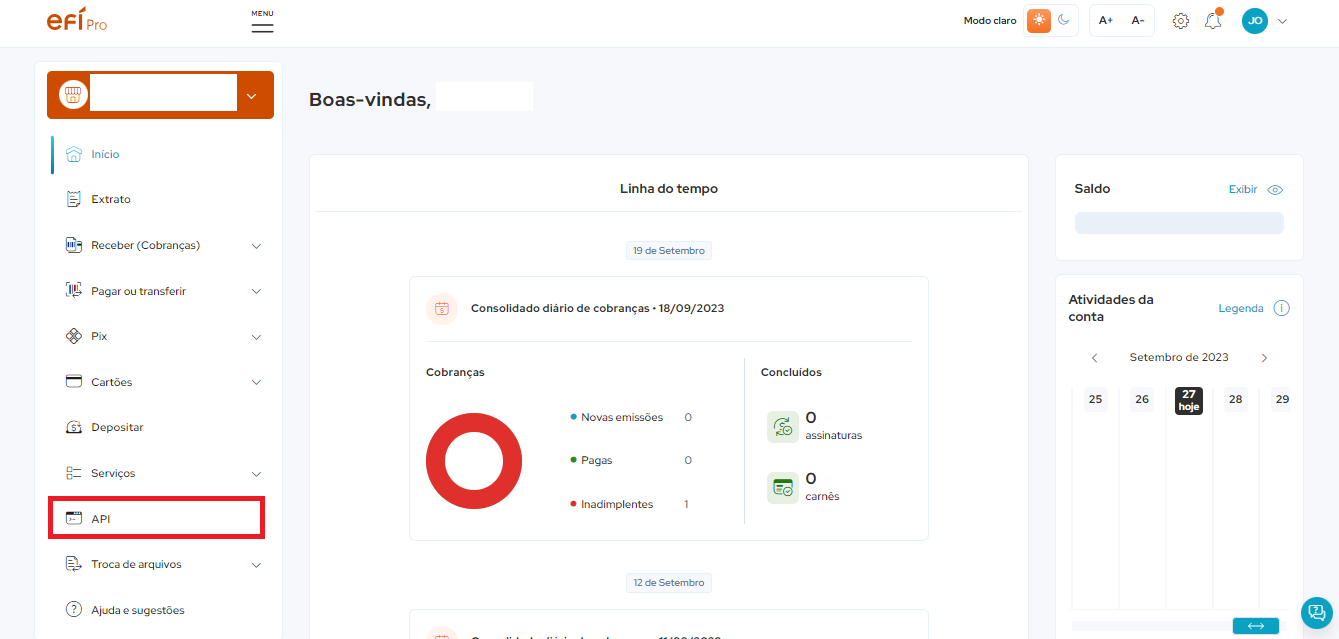Go to next month in the calendar

coord(1264,358)
